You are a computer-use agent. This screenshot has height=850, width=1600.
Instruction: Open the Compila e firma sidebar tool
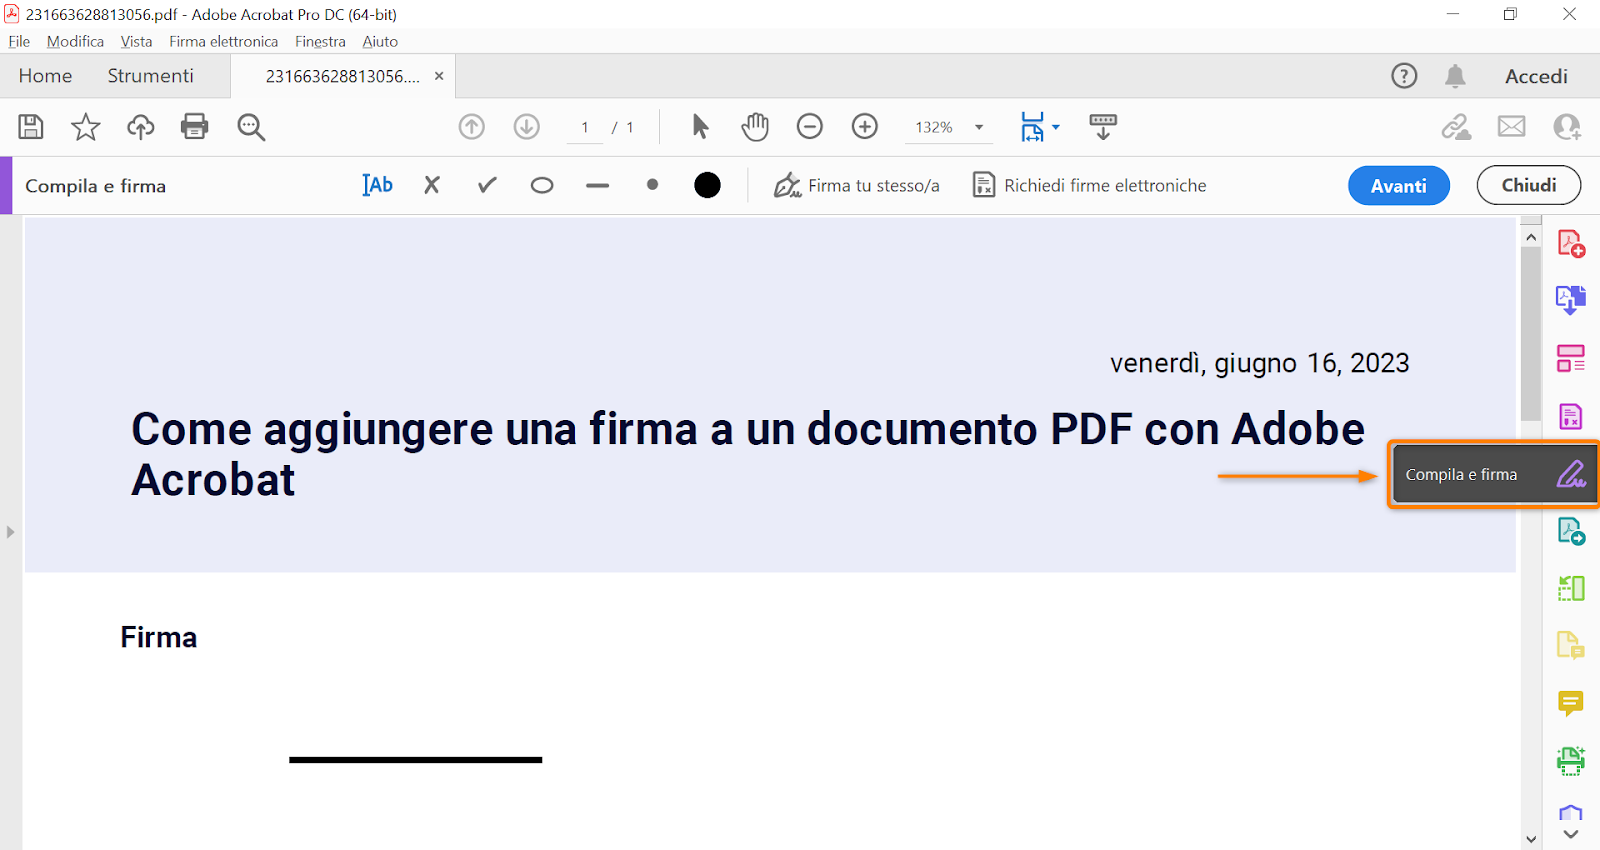(x=1494, y=475)
